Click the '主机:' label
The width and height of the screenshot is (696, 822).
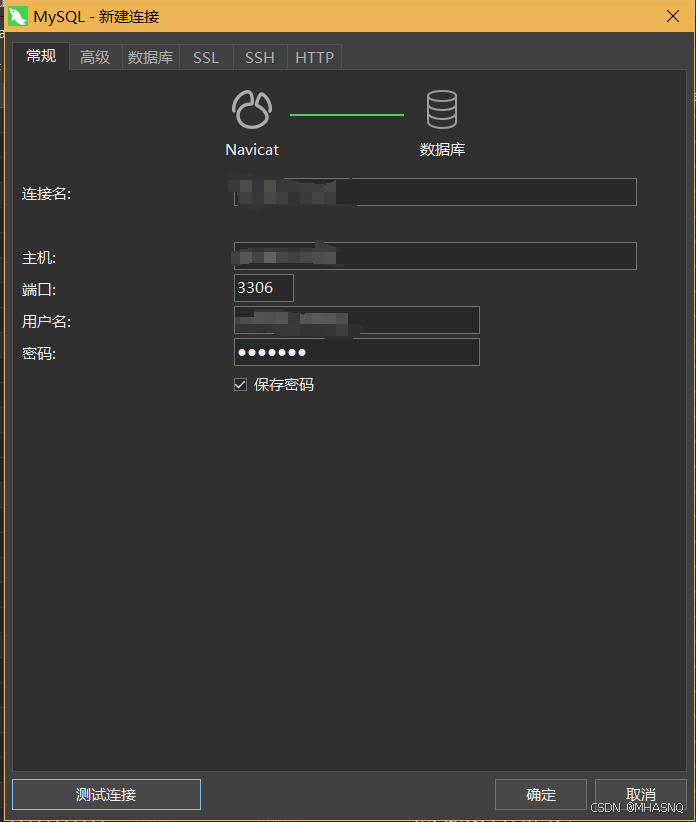(x=39, y=258)
